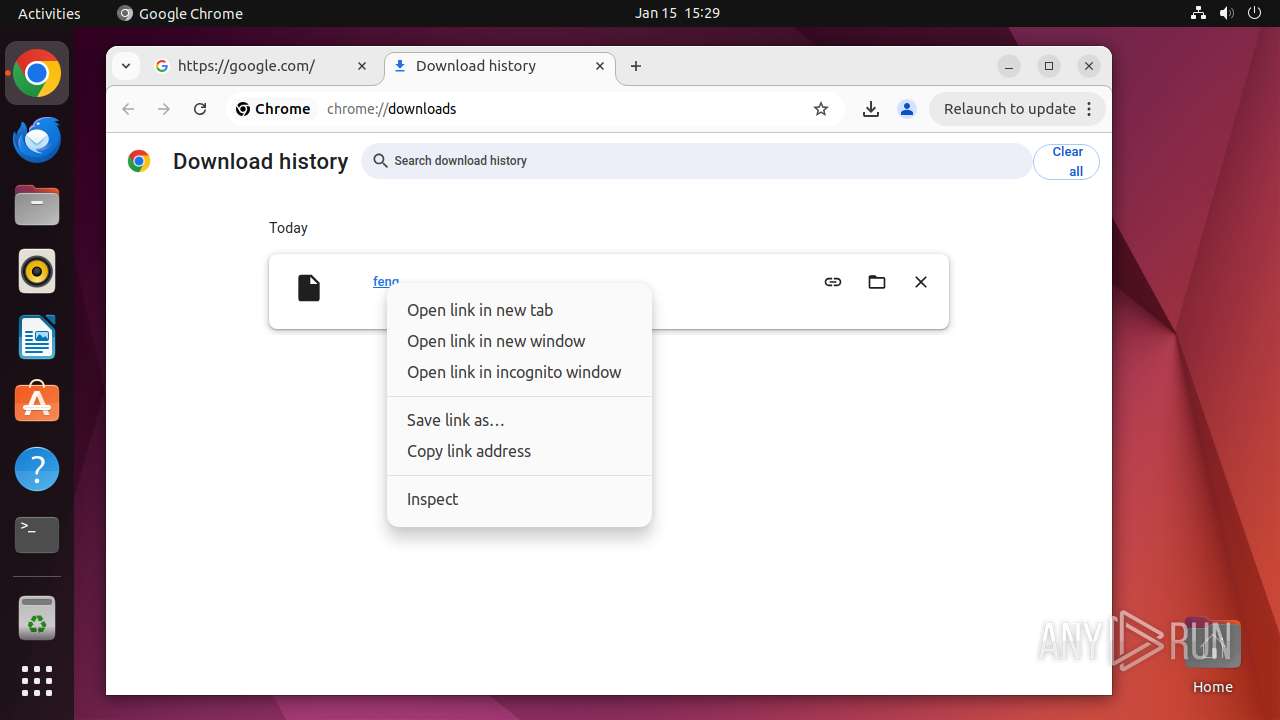Launch LibreOffice Writer from the dock
The width and height of the screenshot is (1280, 720).
tap(37, 337)
